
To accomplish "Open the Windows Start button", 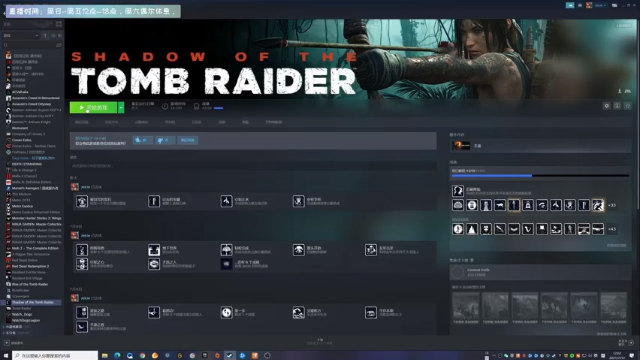I will pyautogui.click(x=6, y=356).
